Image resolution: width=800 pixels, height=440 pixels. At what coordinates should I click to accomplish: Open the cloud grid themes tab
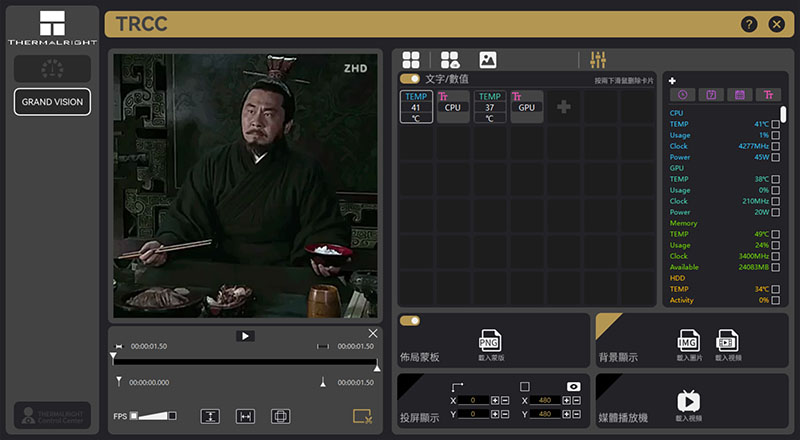coord(449,60)
